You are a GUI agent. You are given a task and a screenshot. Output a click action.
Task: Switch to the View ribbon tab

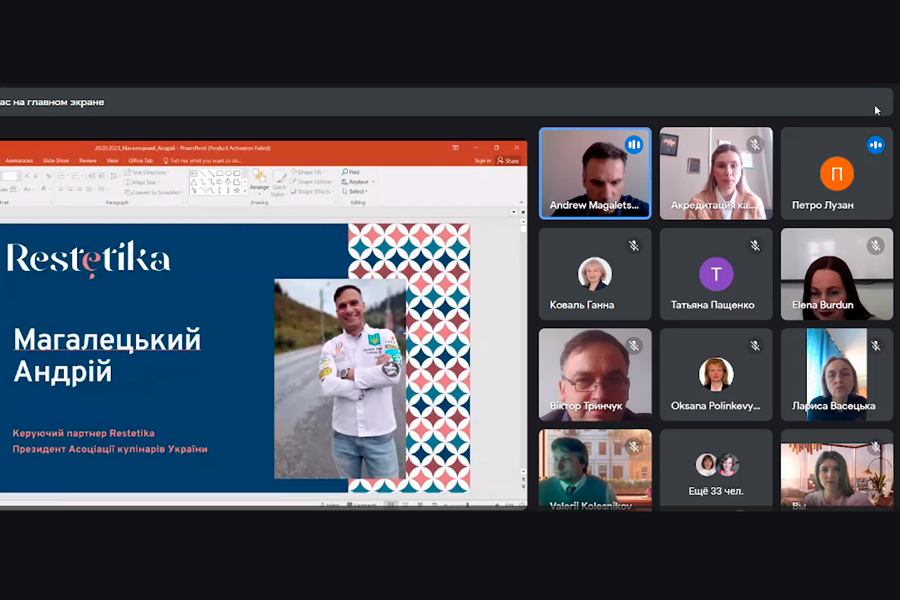click(x=112, y=161)
